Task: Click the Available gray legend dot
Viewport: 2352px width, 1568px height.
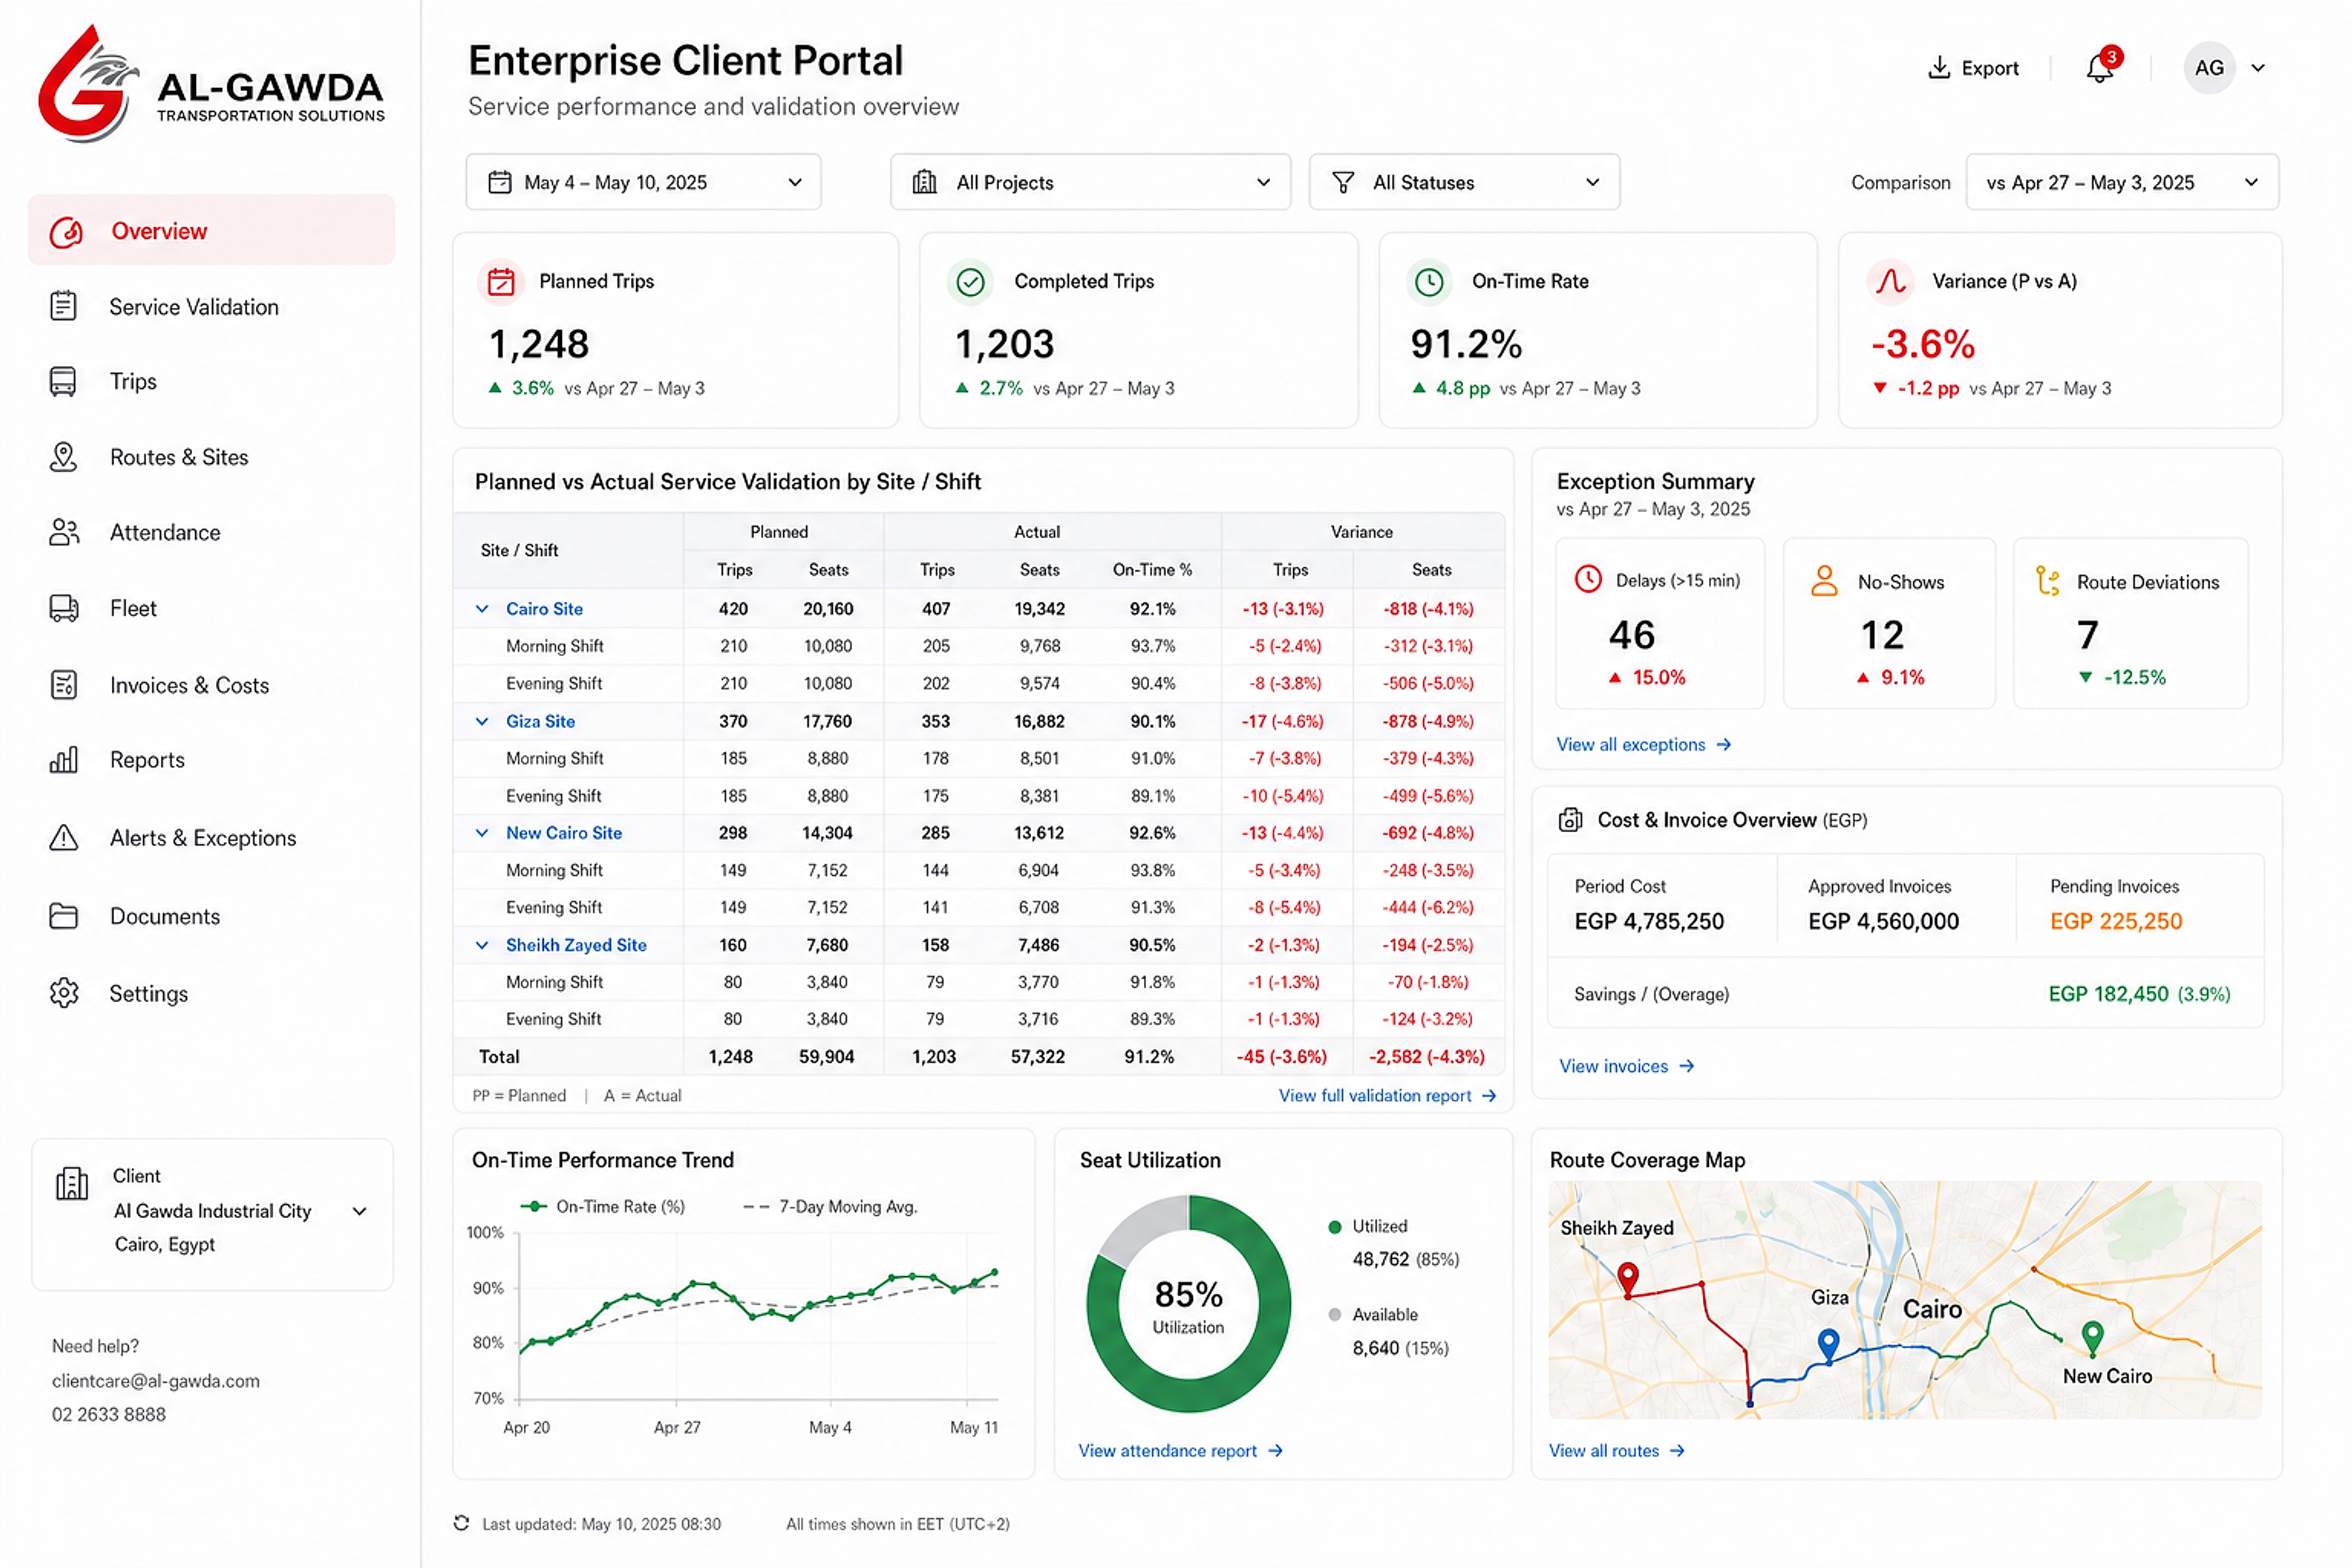Action: coord(1334,1315)
